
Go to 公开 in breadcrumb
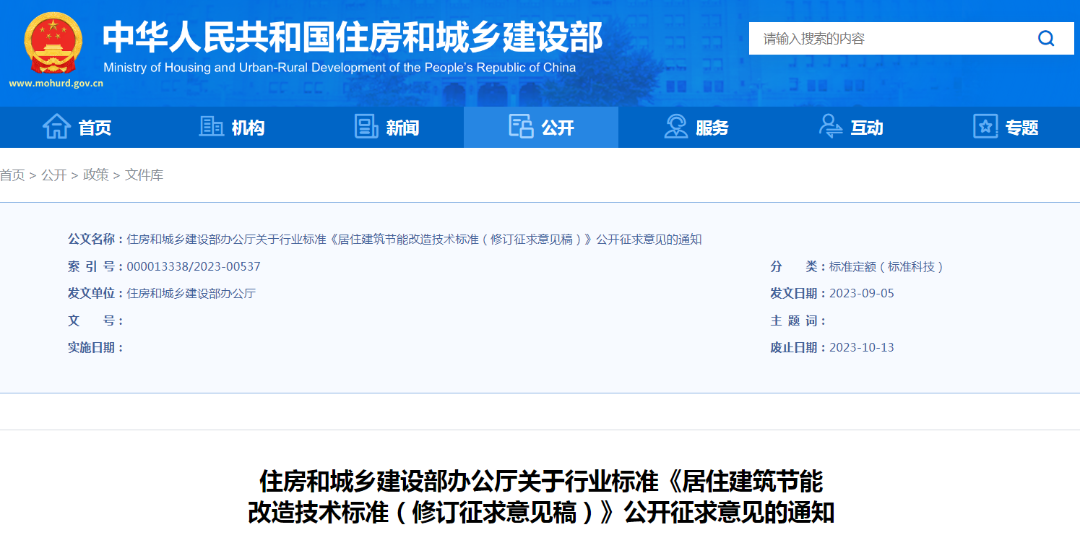tap(54, 175)
